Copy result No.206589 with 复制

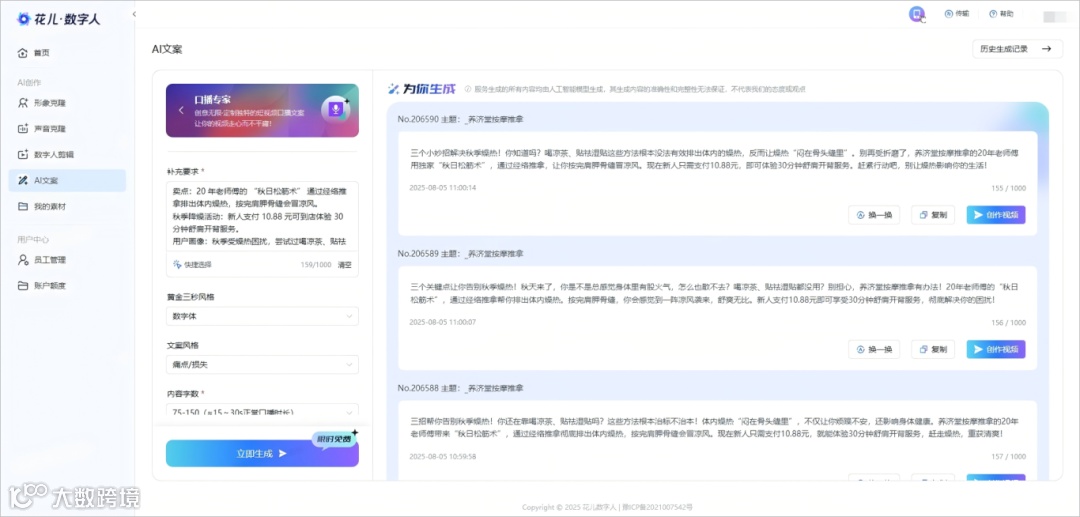click(x=933, y=350)
